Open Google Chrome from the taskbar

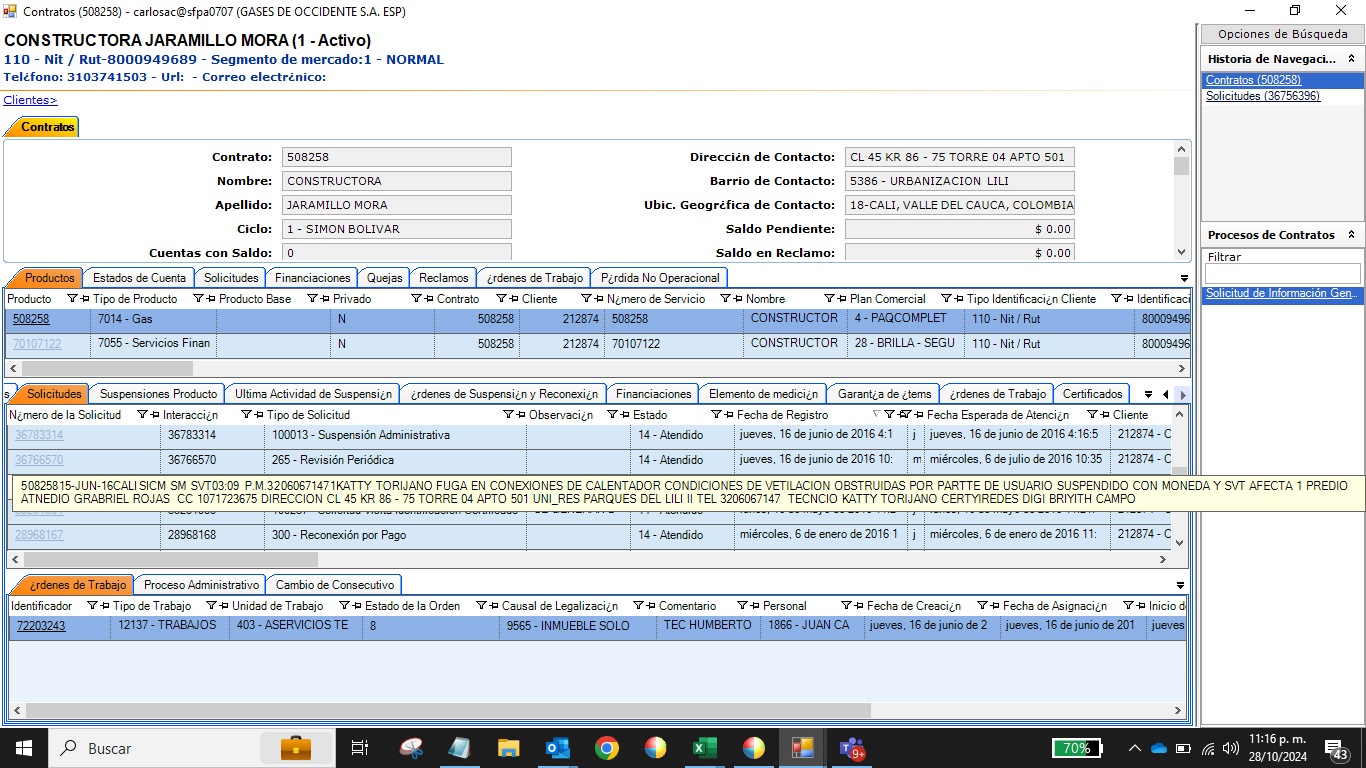coord(606,748)
